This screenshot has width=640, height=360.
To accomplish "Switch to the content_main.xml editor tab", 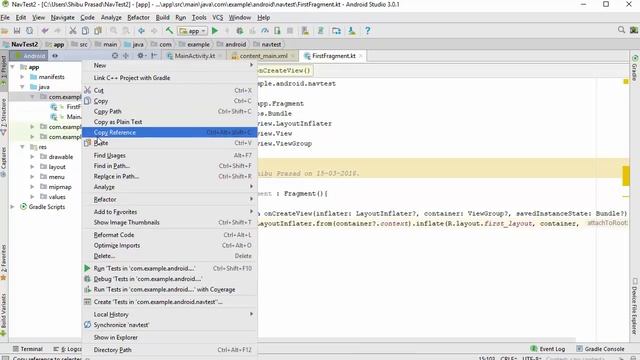I will click(x=263, y=56).
